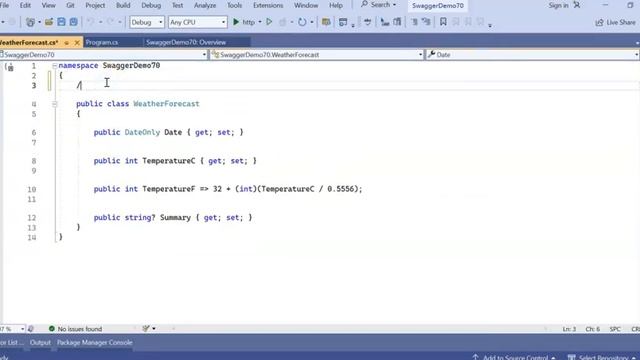Viewport: 640px width, 360px height.
Task: Click the Live Share icon button
Action: click(599, 22)
